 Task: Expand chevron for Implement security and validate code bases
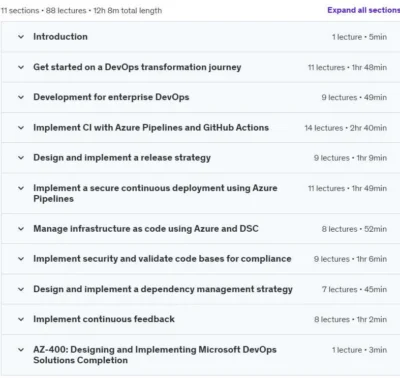[21, 259]
